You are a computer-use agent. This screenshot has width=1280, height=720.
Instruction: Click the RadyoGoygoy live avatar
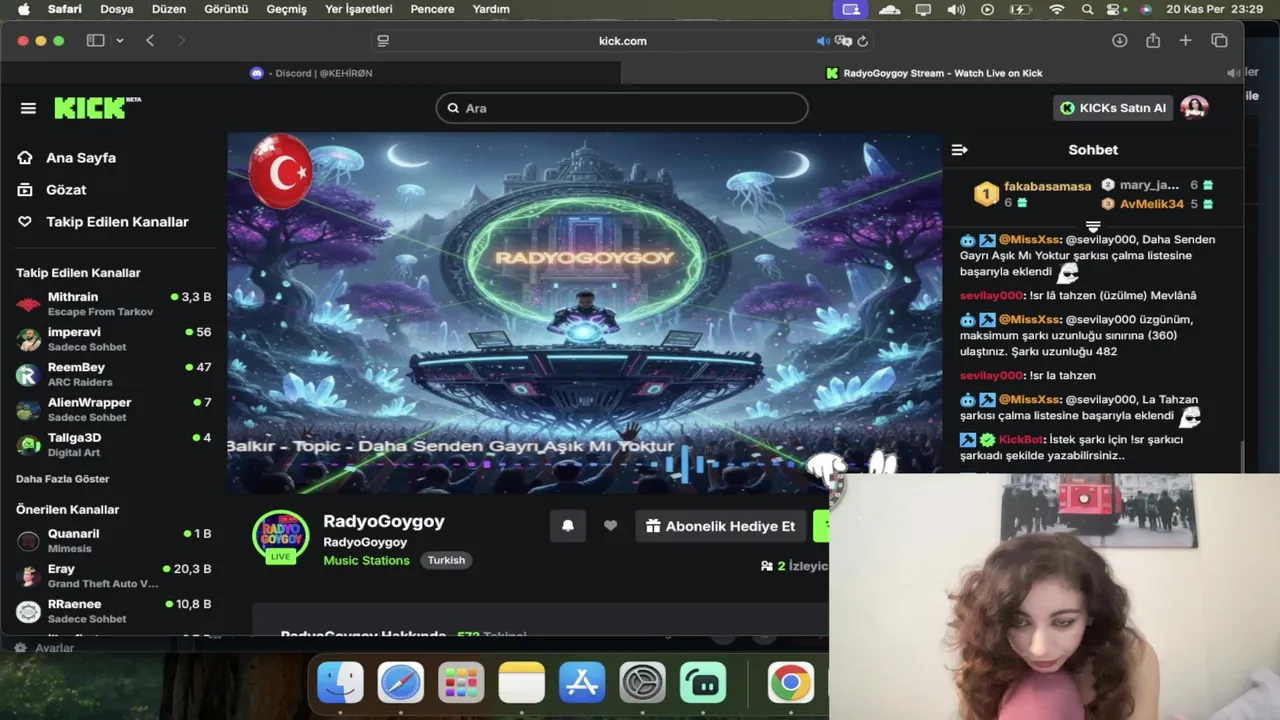click(281, 537)
